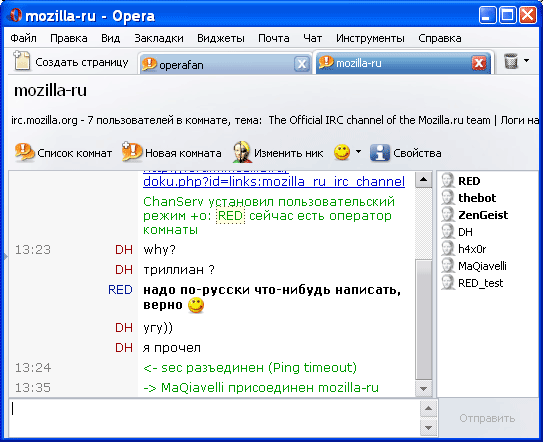Click the new page icon beside Создать страницу
543x442 pixels.
(22, 61)
